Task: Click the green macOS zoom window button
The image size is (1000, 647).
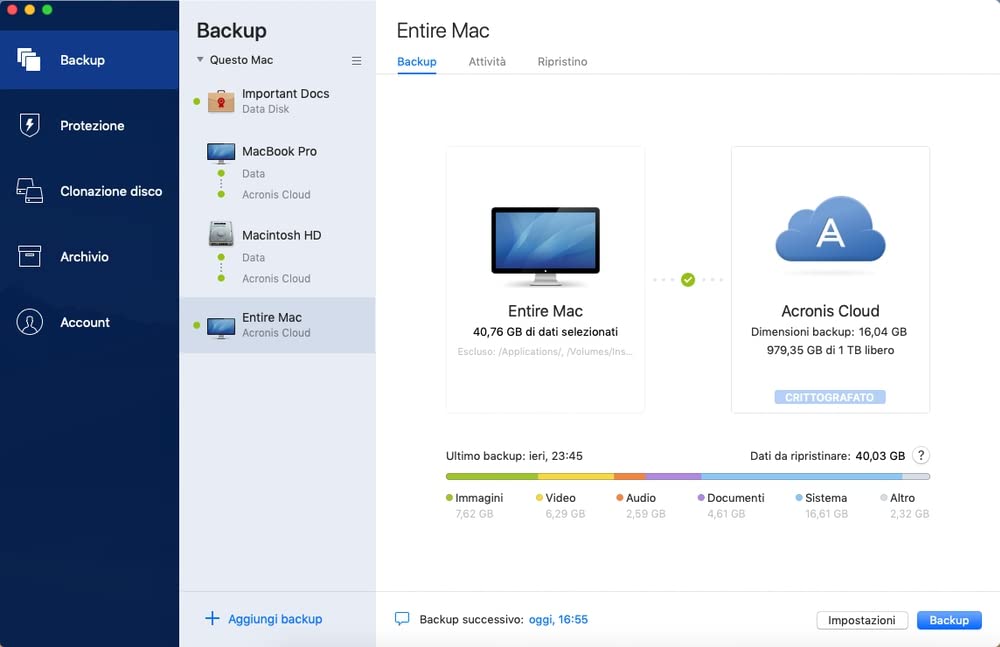Action: coord(47,10)
